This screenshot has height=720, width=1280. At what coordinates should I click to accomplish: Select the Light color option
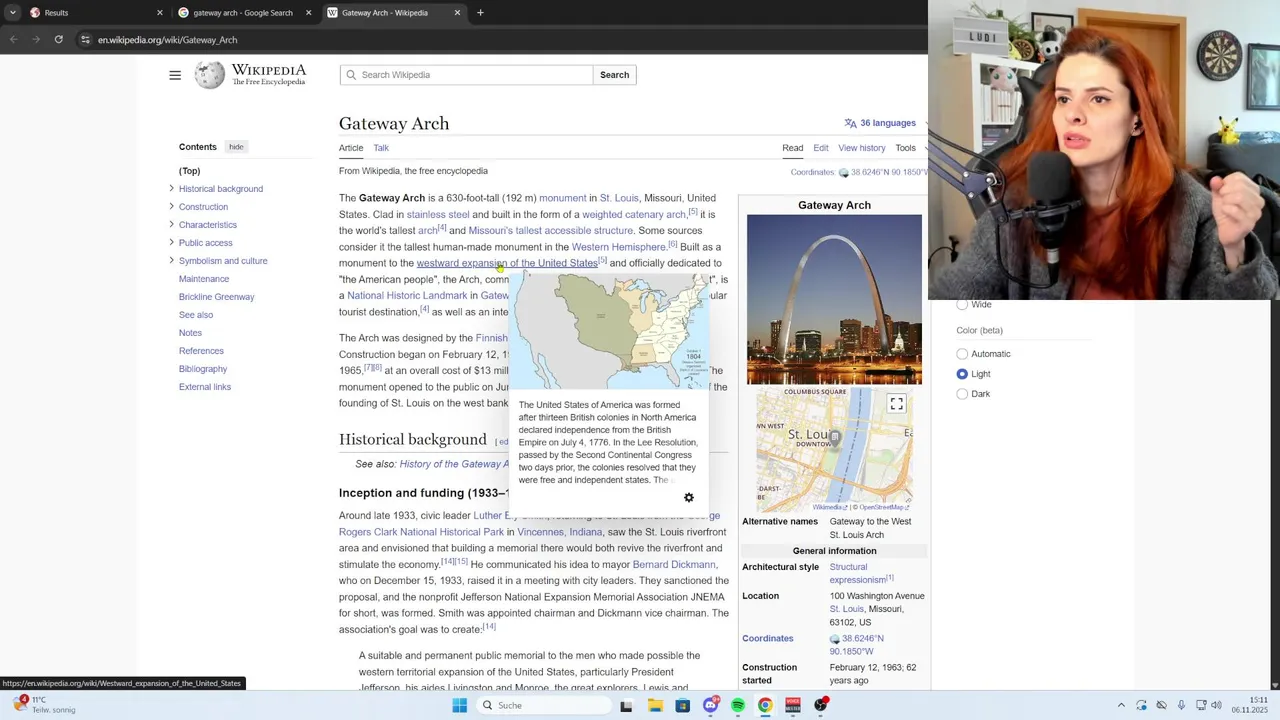[962, 374]
